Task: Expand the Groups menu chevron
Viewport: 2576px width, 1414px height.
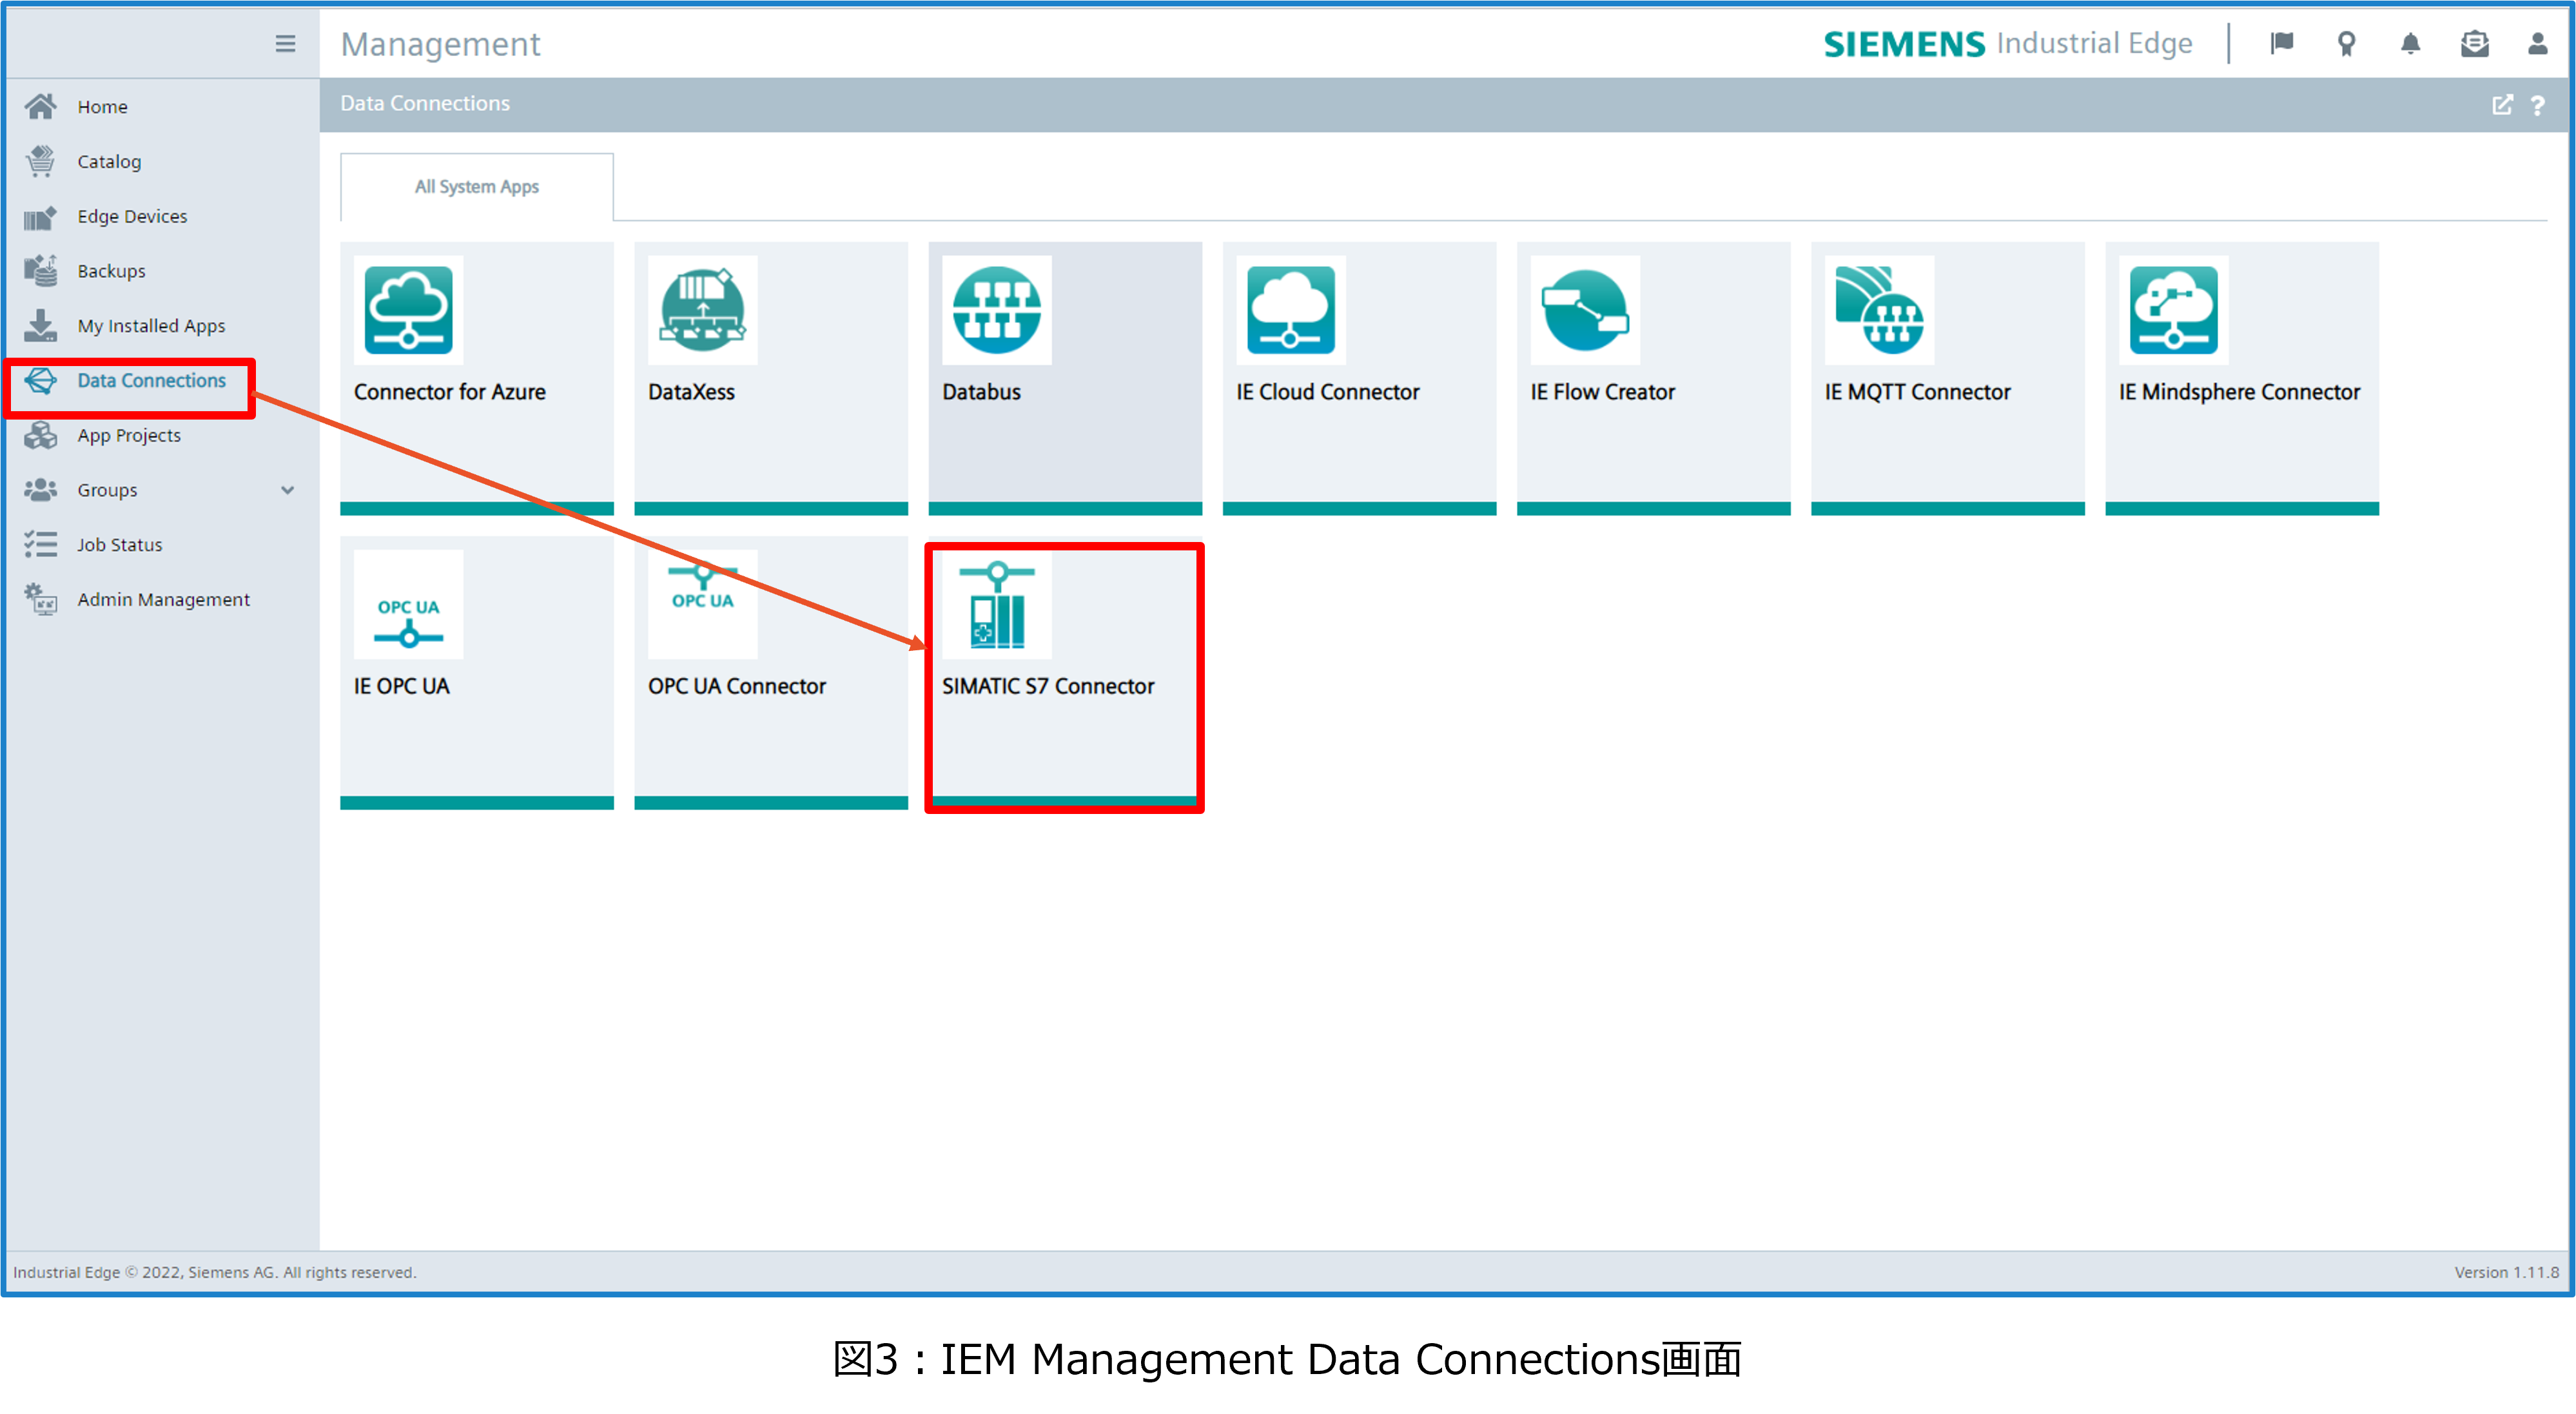Action: point(288,490)
